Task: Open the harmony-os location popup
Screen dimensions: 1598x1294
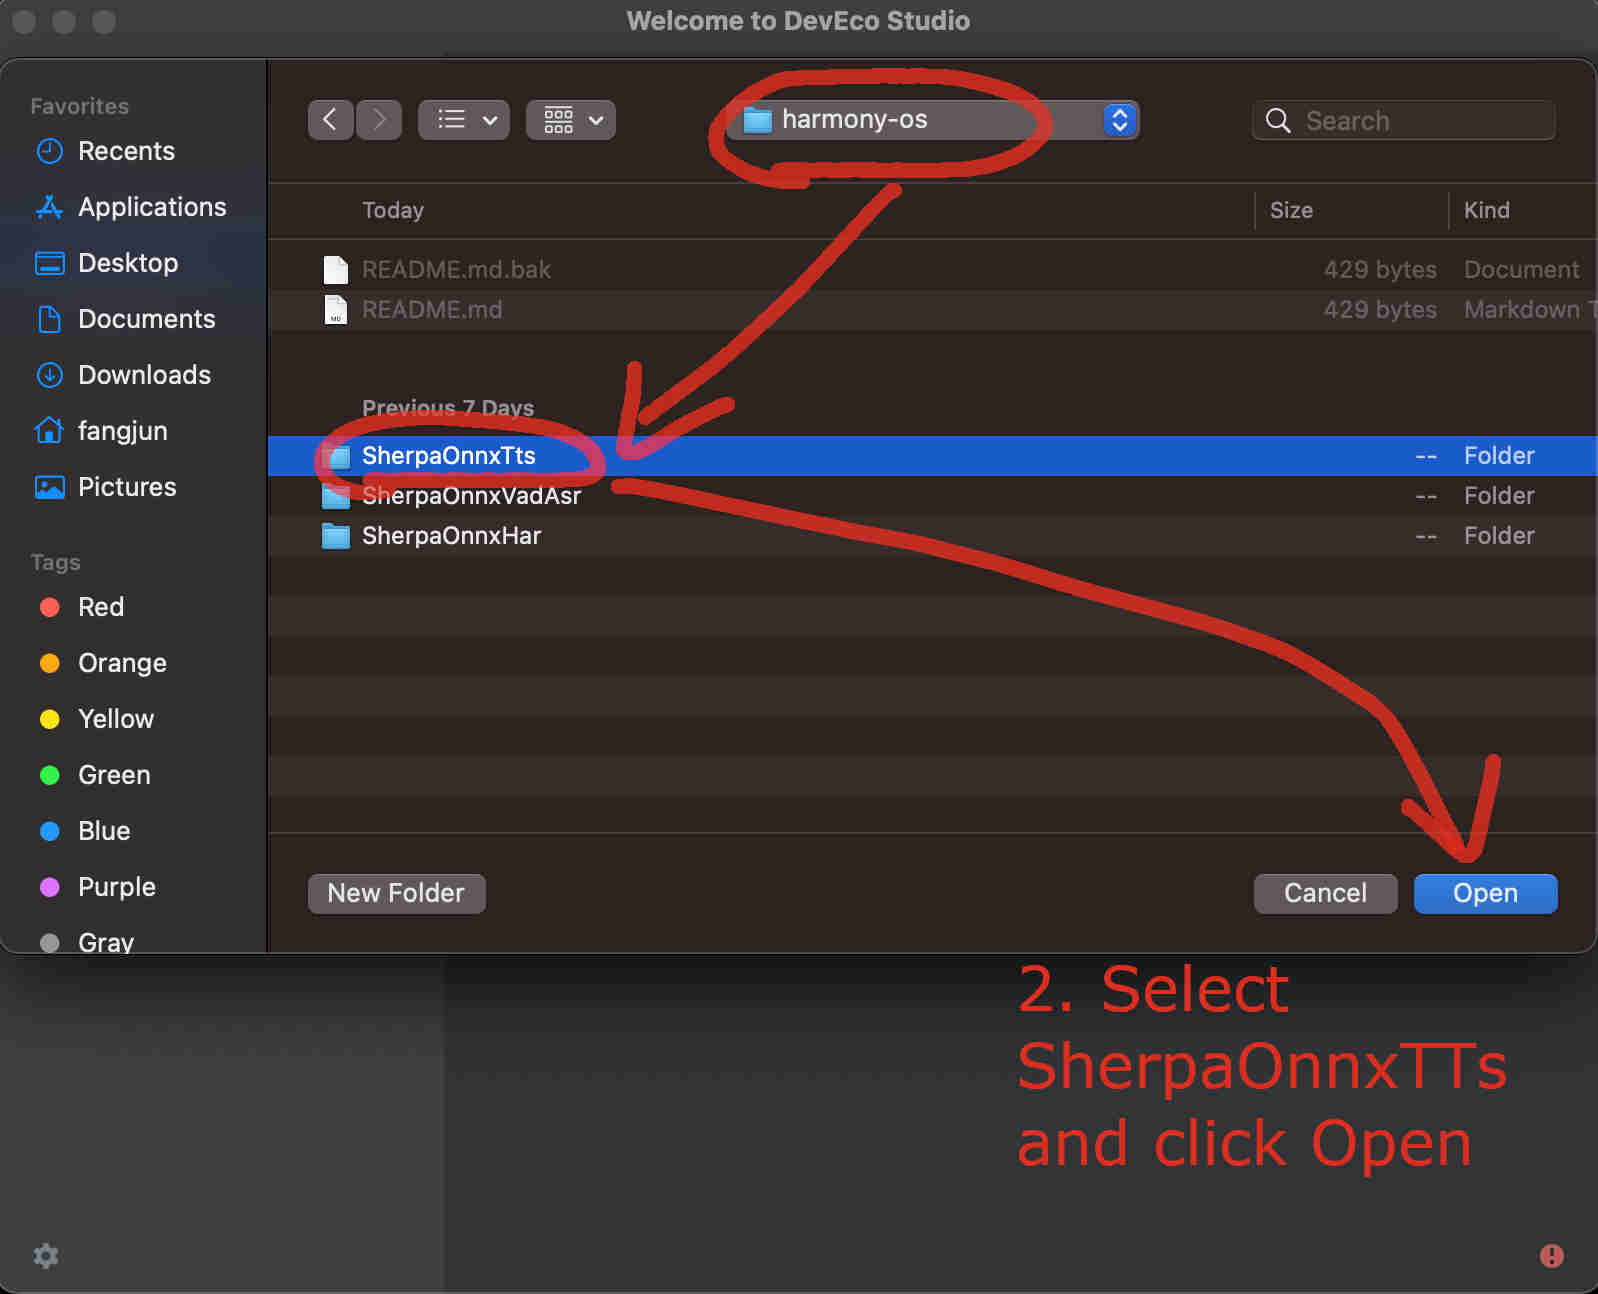Action: [x=933, y=120]
